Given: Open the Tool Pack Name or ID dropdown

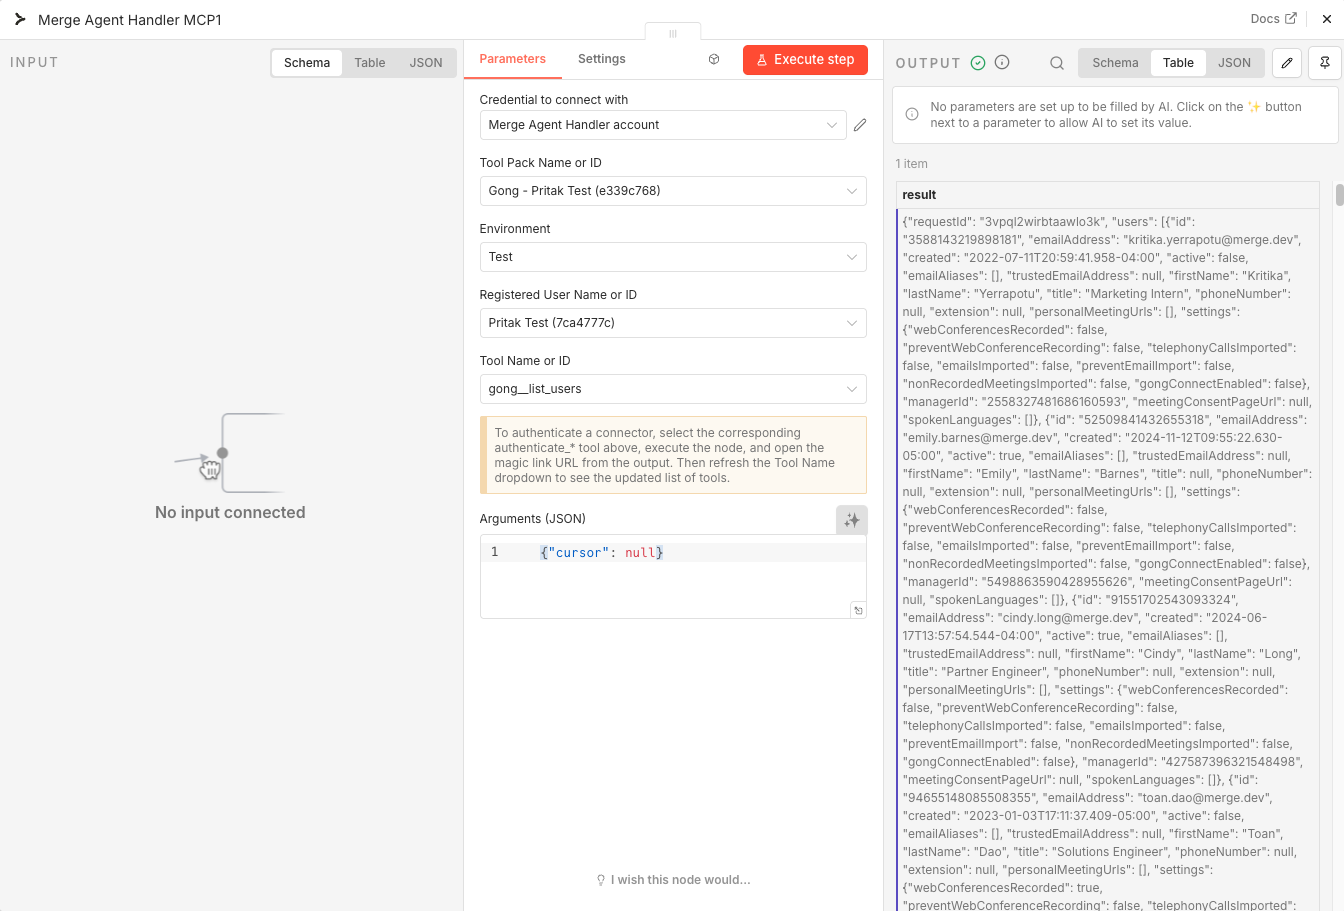Looking at the screenshot, I should (x=673, y=191).
